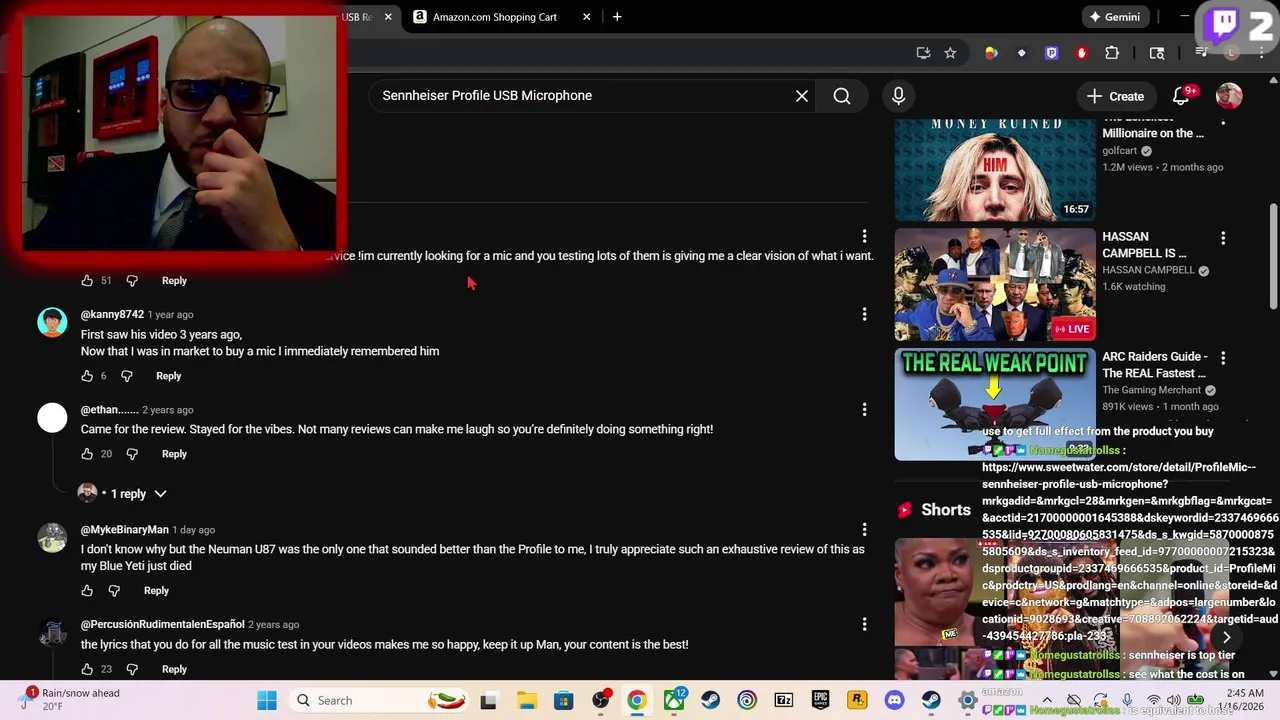Open Discord from the taskbar

point(894,700)
